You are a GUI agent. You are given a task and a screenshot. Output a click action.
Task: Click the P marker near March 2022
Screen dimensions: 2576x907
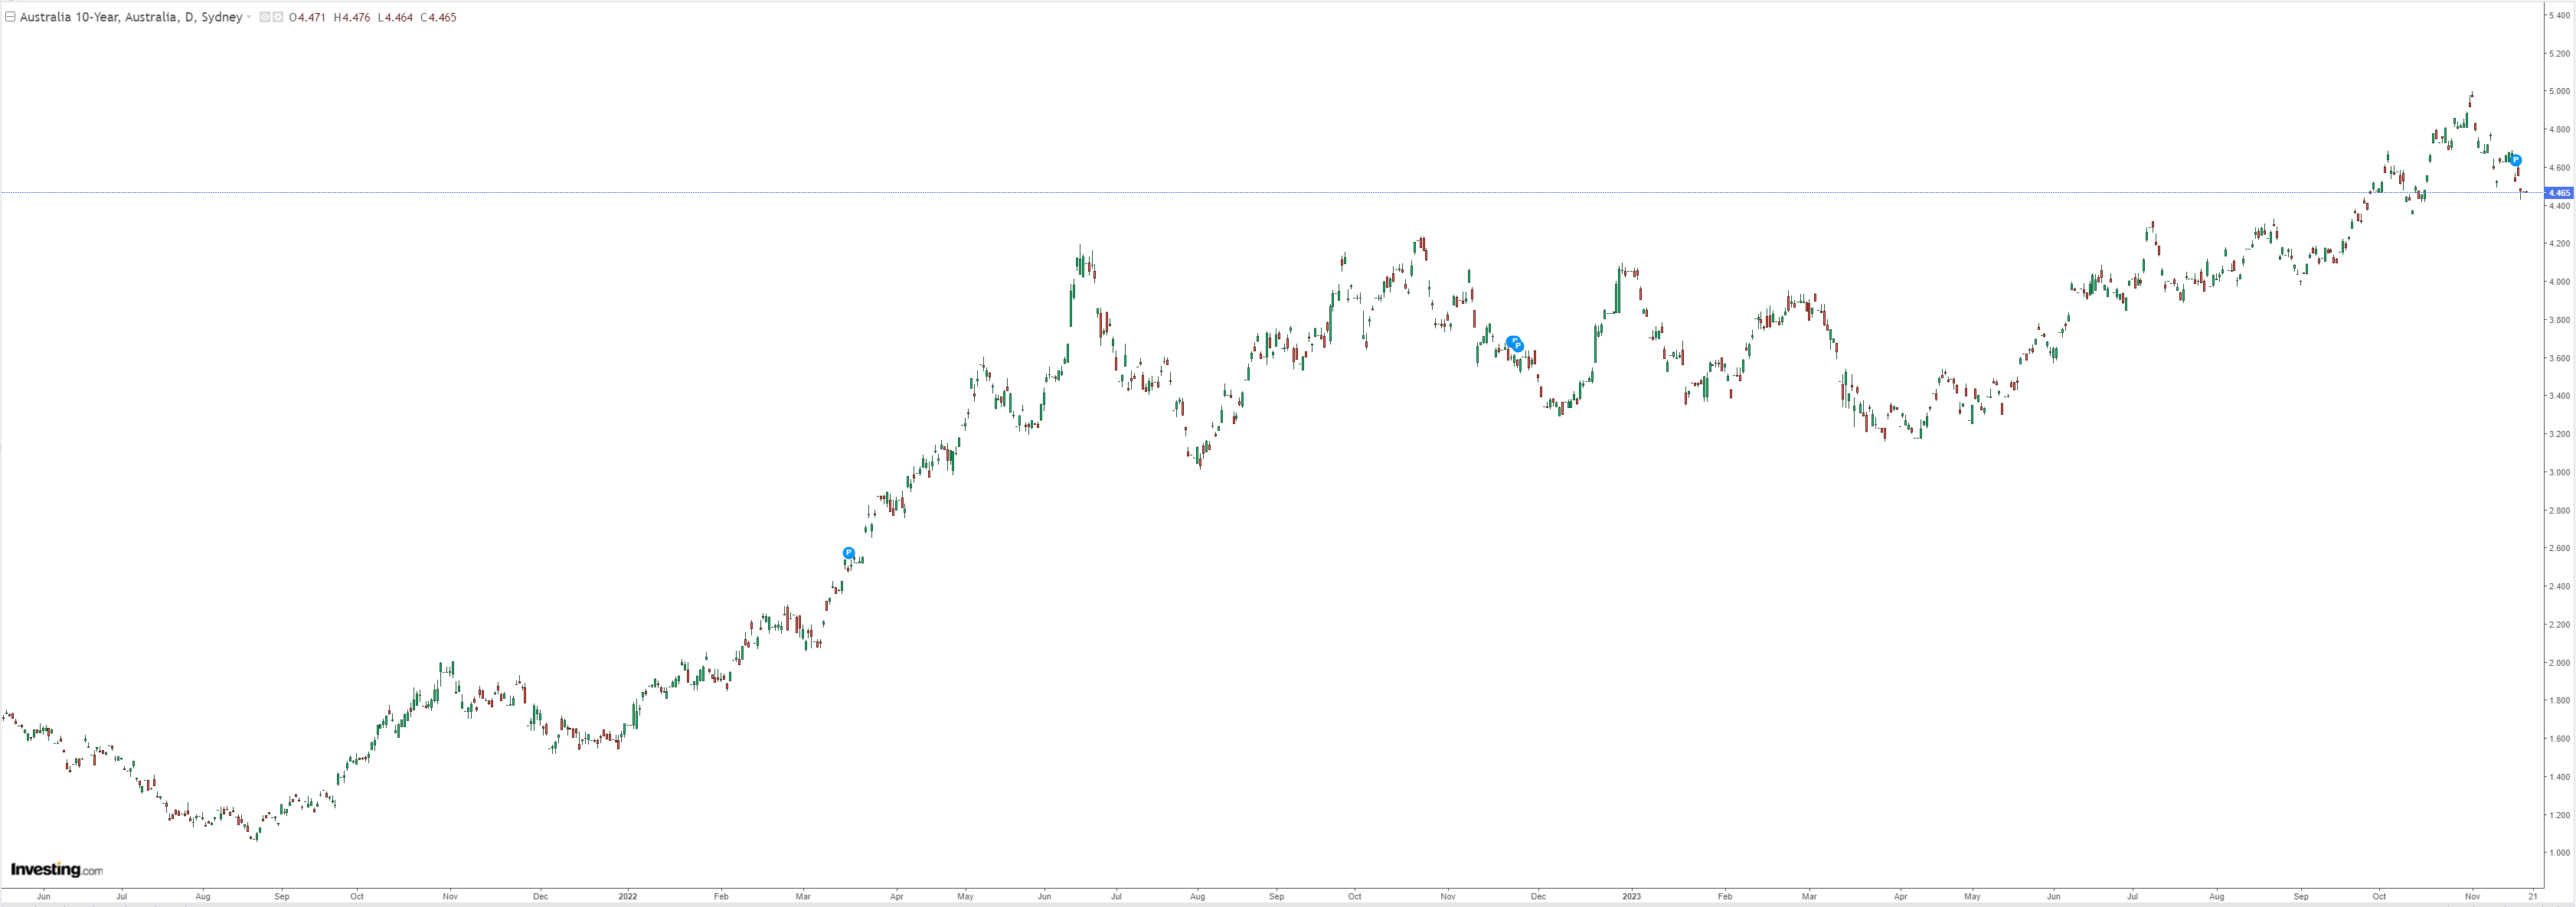pos(848,553)
